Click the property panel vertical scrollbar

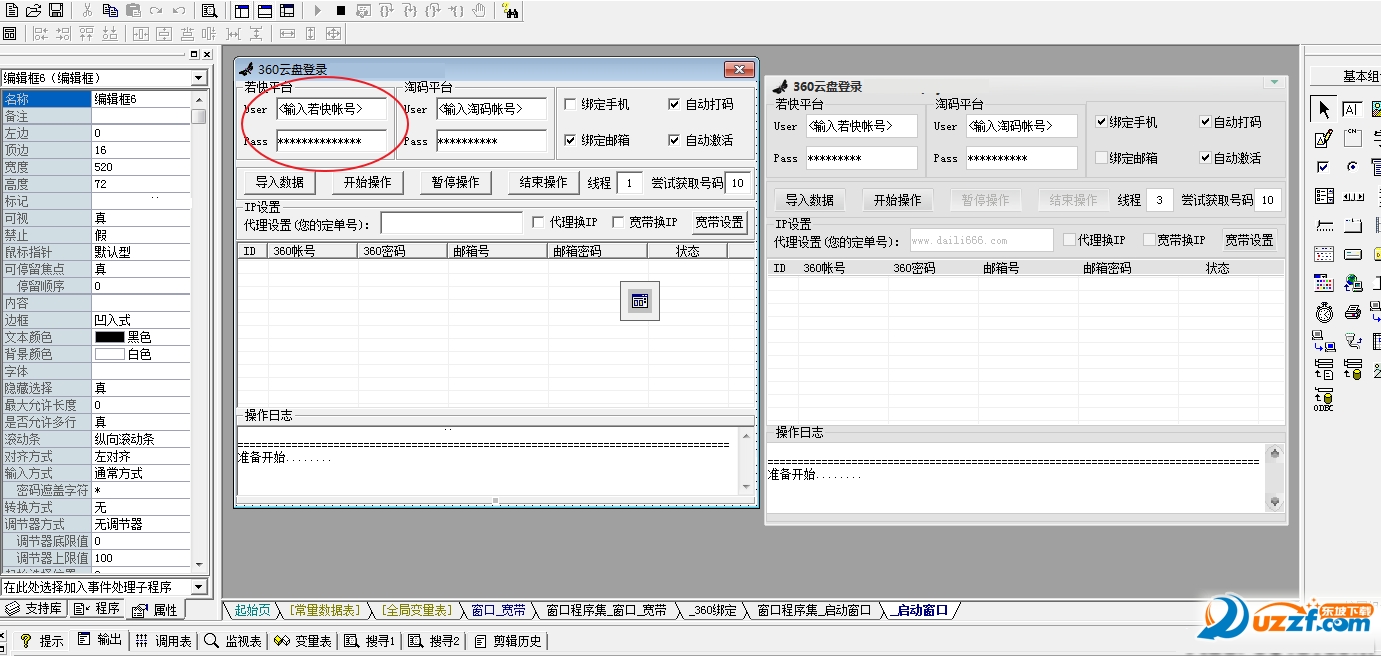pos(199,330)
